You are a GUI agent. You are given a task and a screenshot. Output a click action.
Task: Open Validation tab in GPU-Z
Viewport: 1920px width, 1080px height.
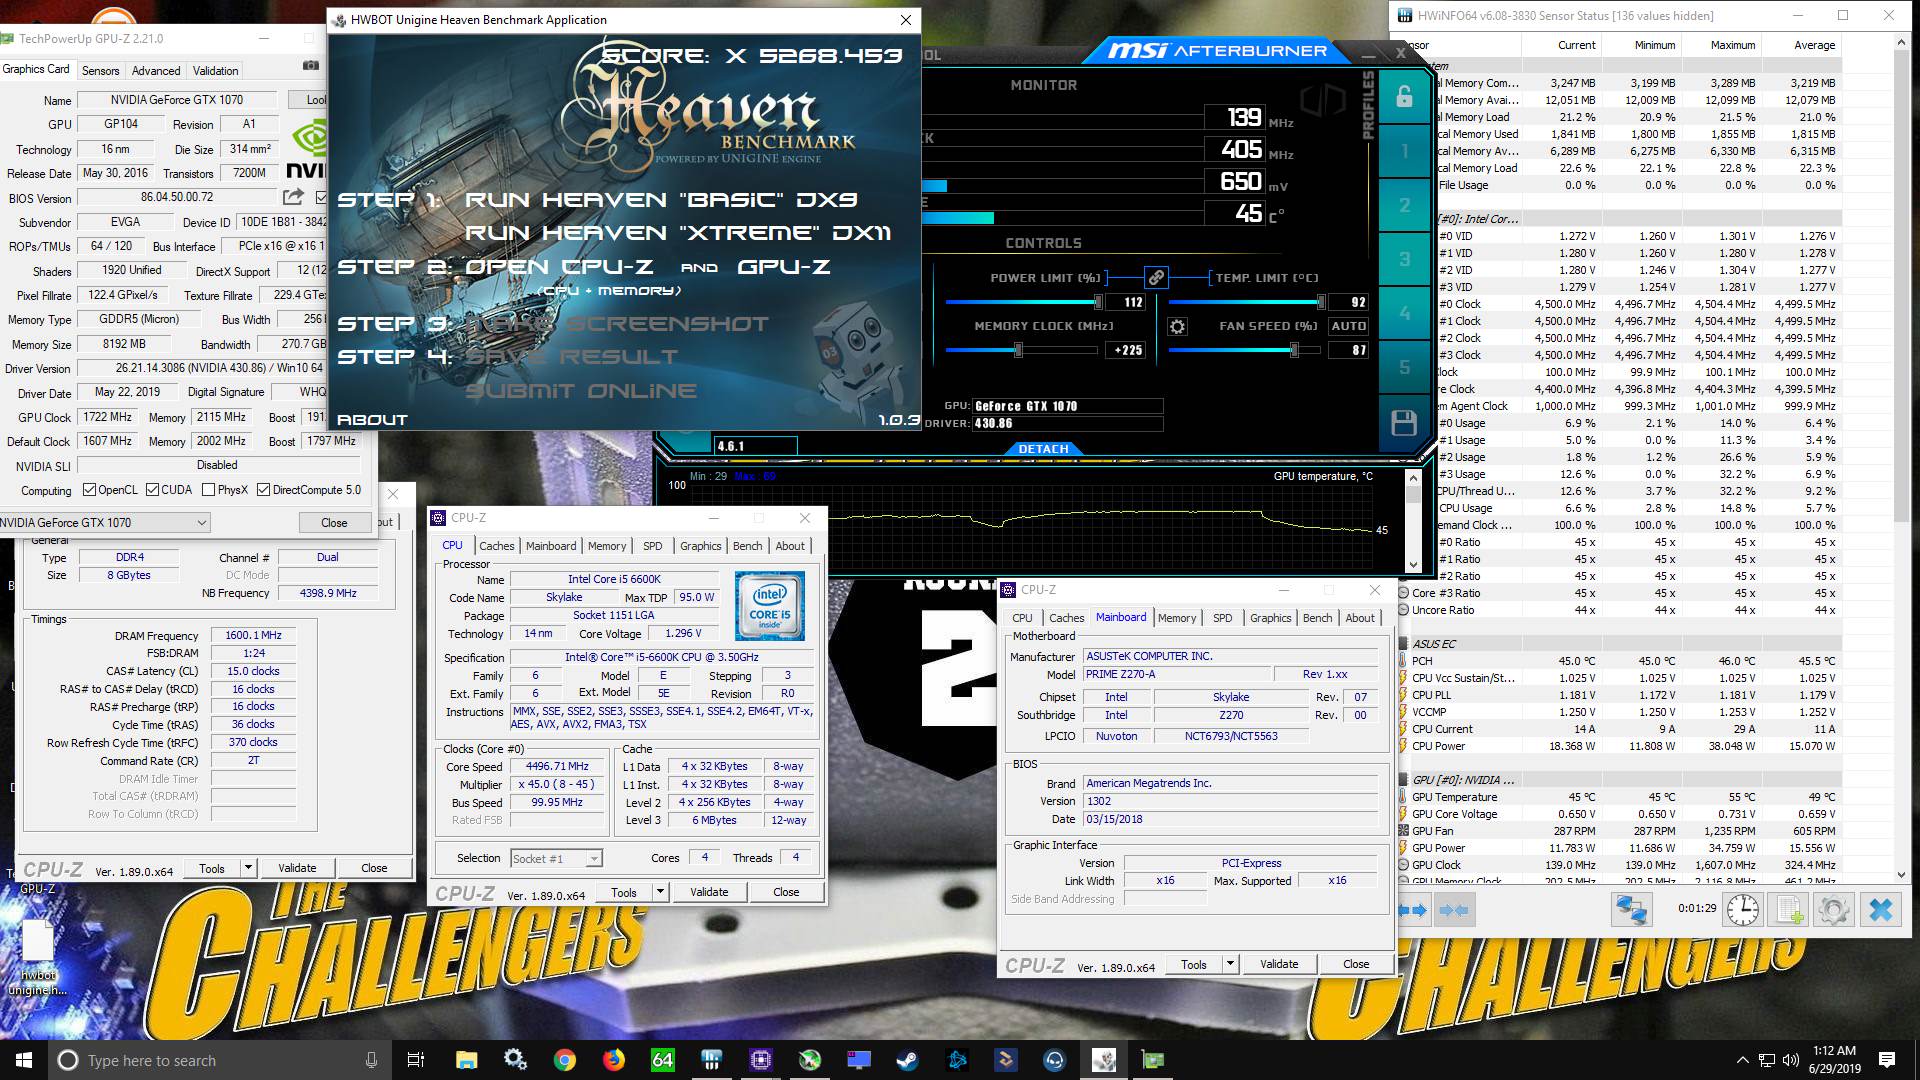coord(215,71)
